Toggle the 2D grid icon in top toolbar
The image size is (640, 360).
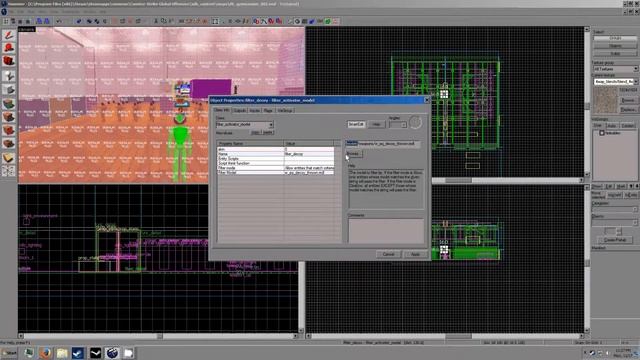click(x=6, y=21)
